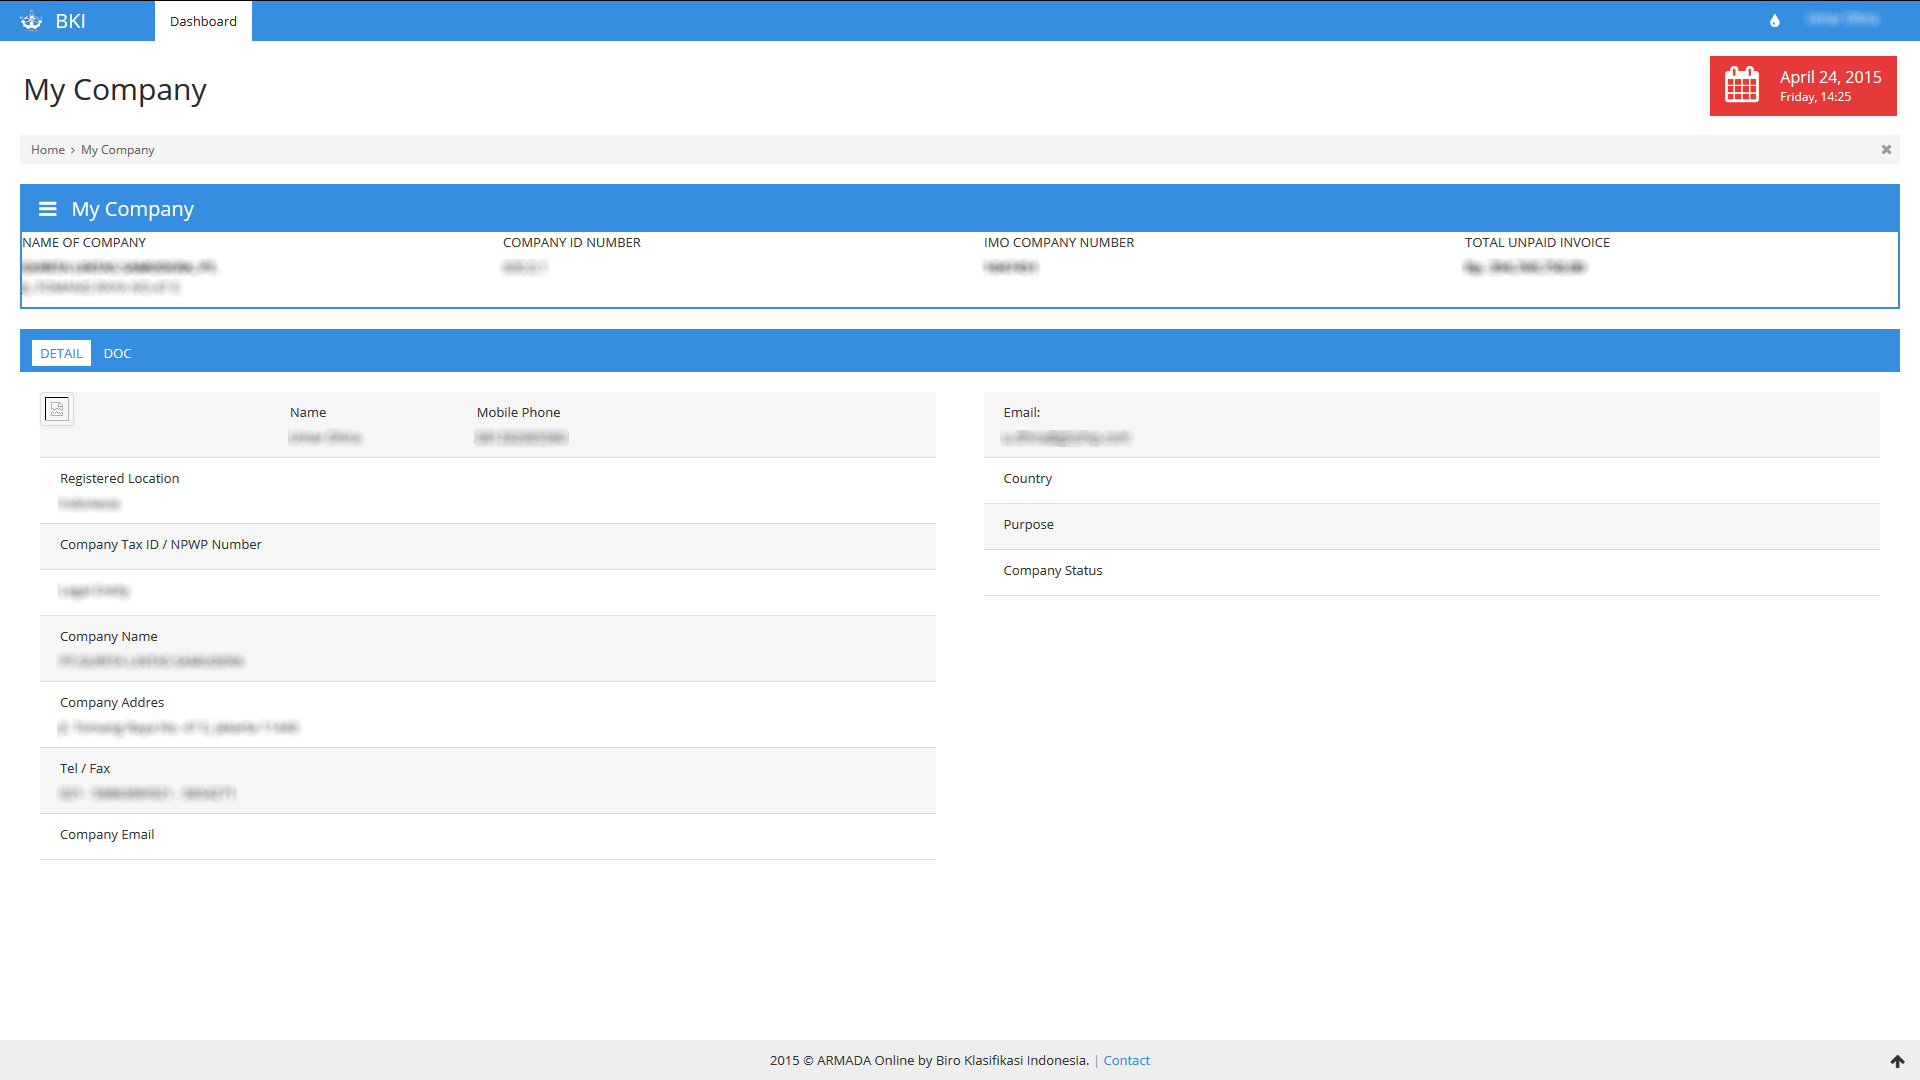Click the BKI ship logo icon
The width and height of the screenshot is (1920, 1080).
point(31,21)
